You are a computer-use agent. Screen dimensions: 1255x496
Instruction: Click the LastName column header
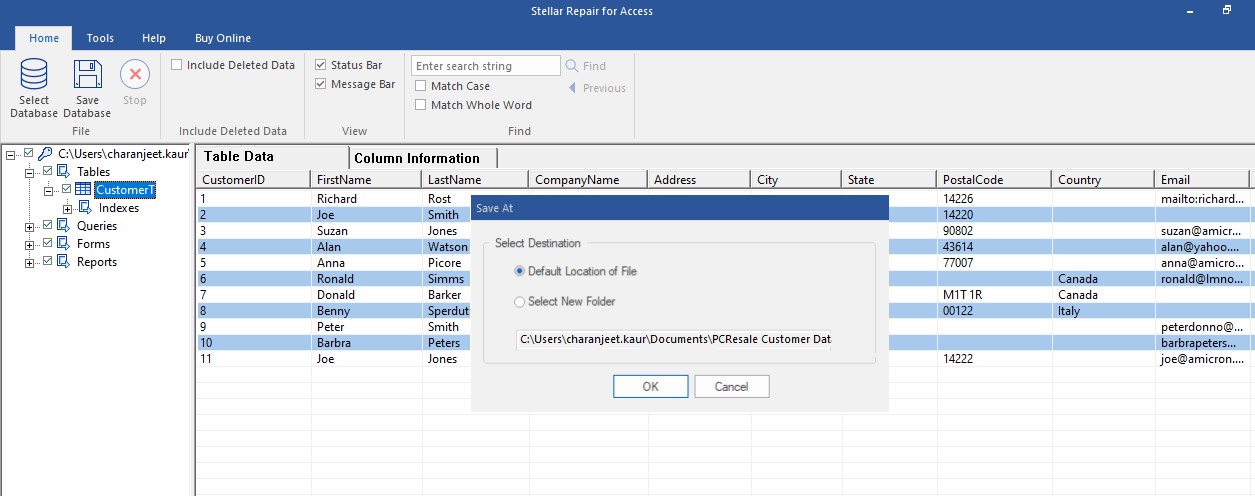pos(475,180)
